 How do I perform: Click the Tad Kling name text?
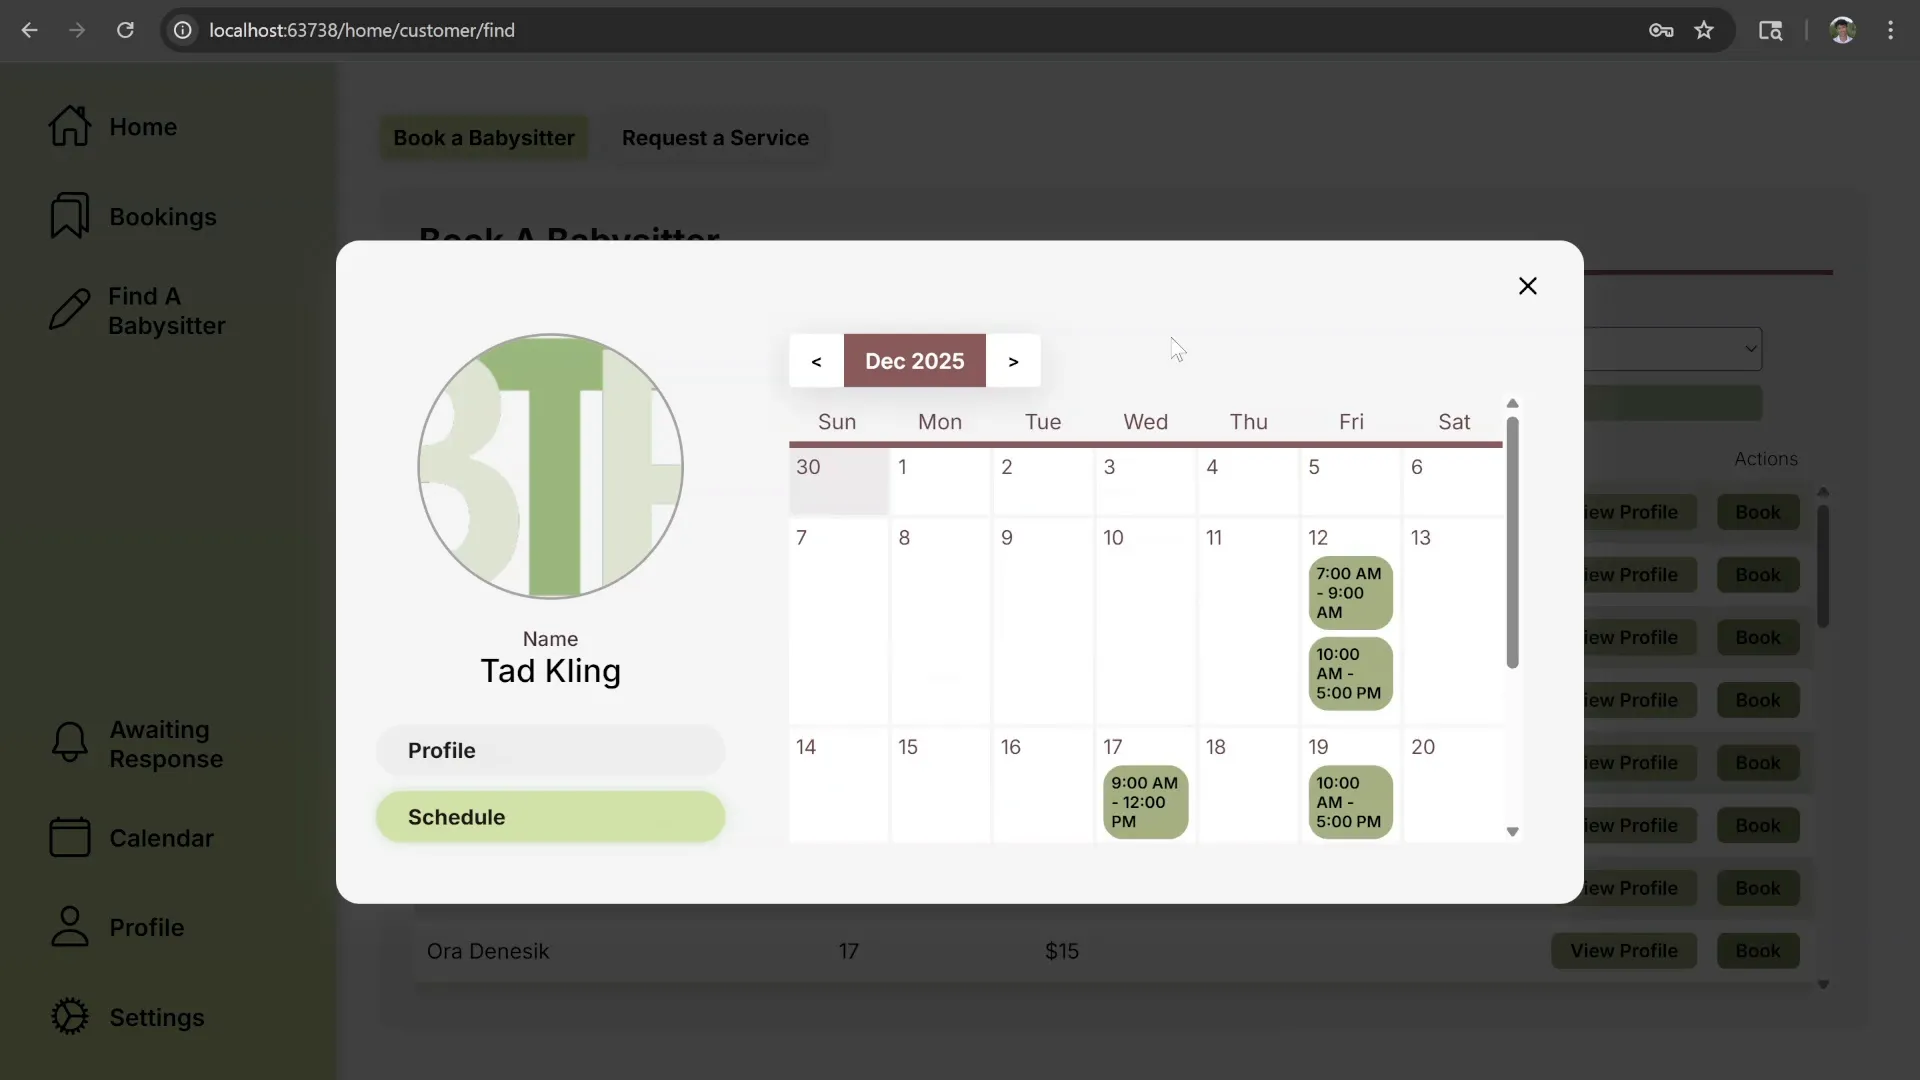click(550, 671)
